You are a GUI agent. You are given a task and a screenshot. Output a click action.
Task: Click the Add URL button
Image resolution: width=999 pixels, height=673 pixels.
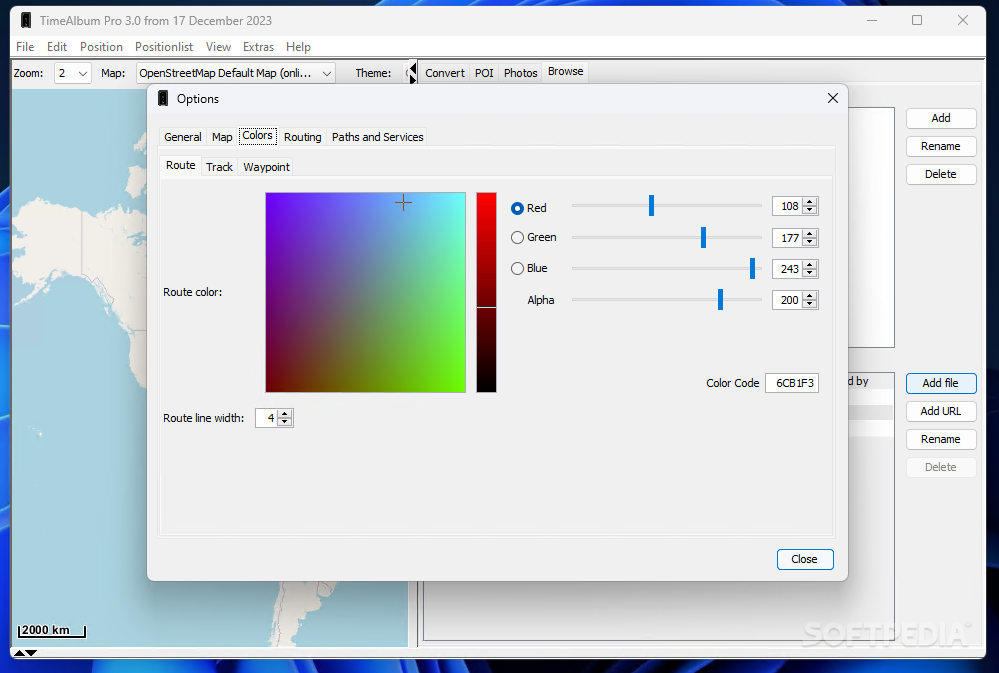tap(941, 411)
